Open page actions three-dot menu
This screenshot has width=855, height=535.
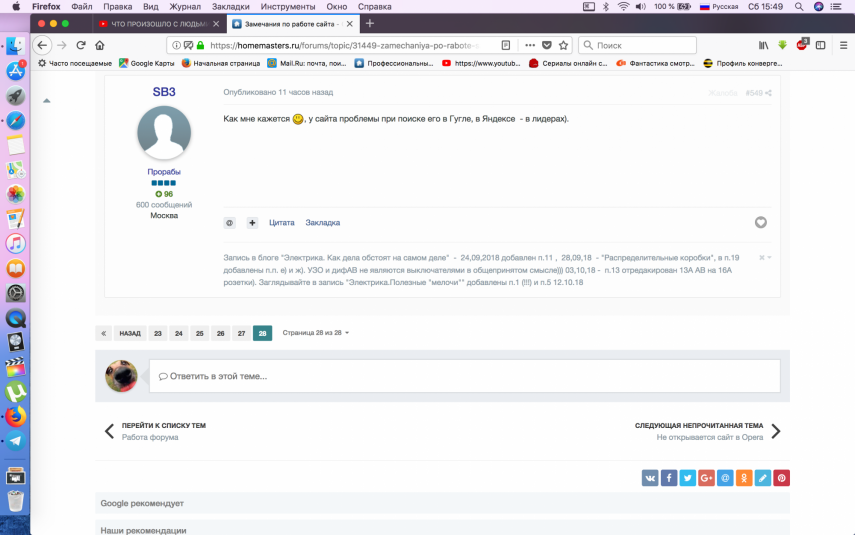pyautogui.click(x=529, y=45)
